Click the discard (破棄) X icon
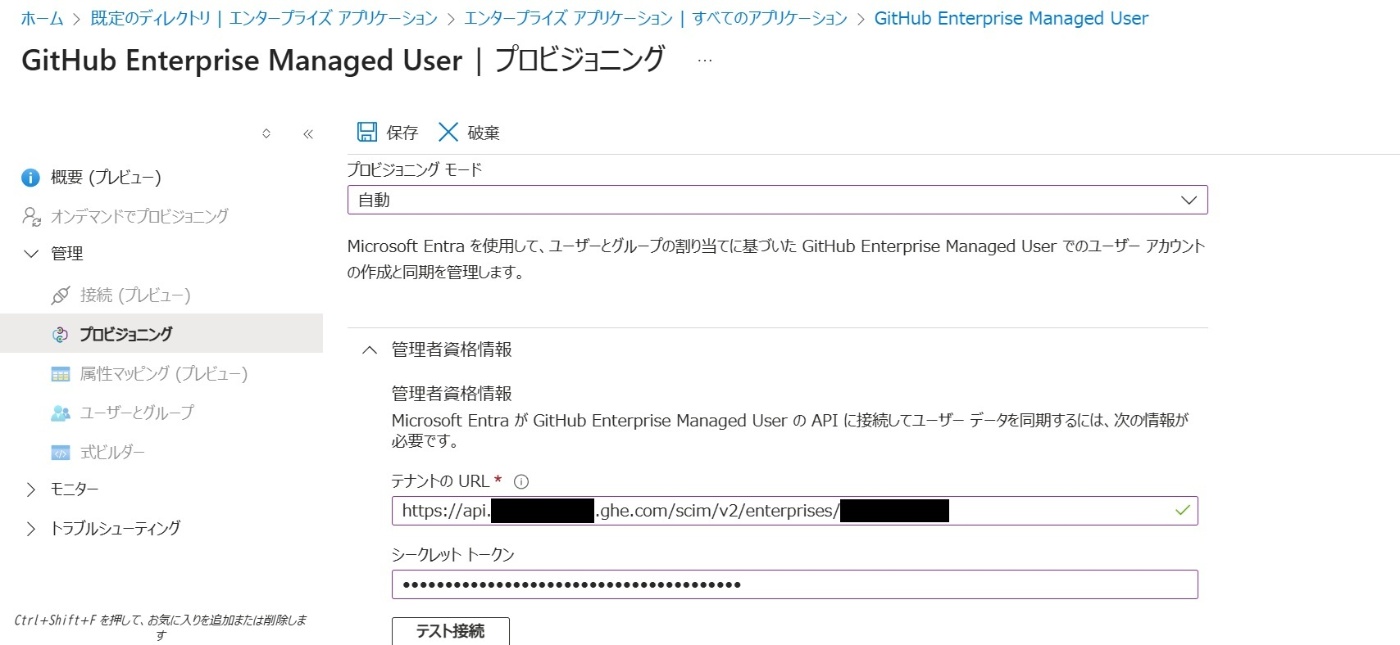 pos(448,132)
